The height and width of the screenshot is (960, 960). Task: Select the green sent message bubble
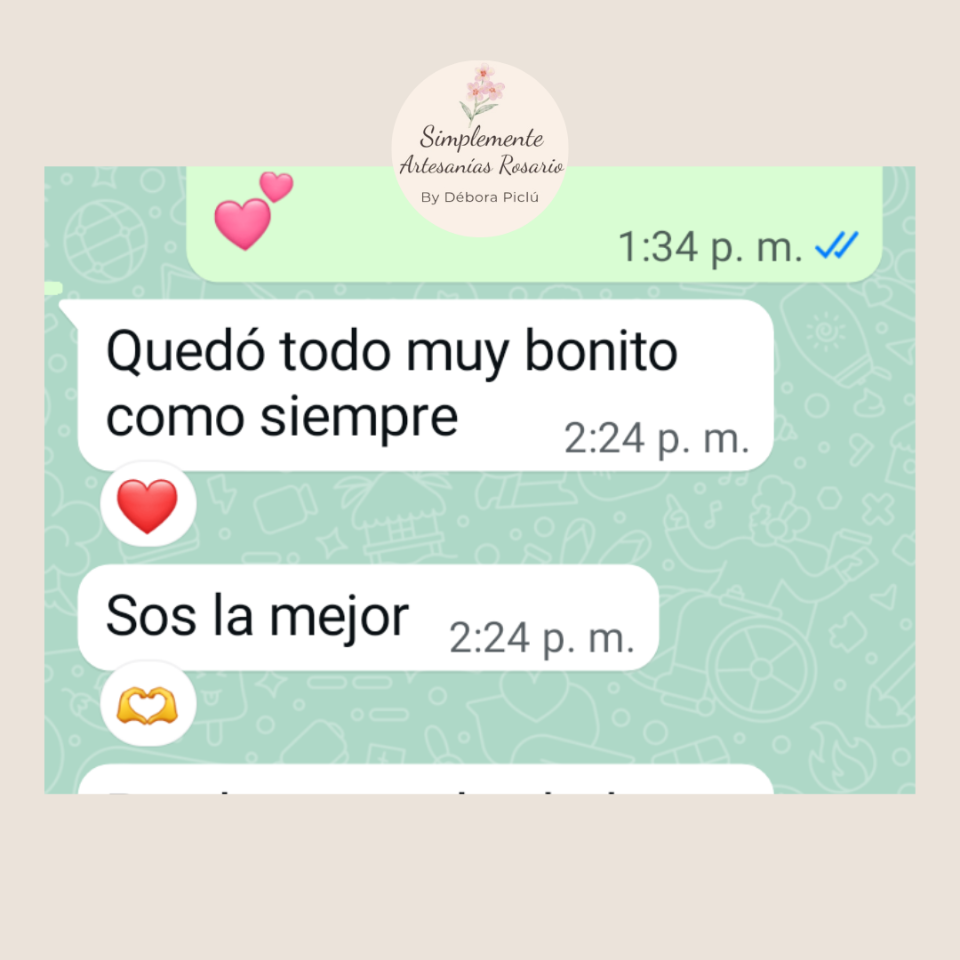(534, 224)
